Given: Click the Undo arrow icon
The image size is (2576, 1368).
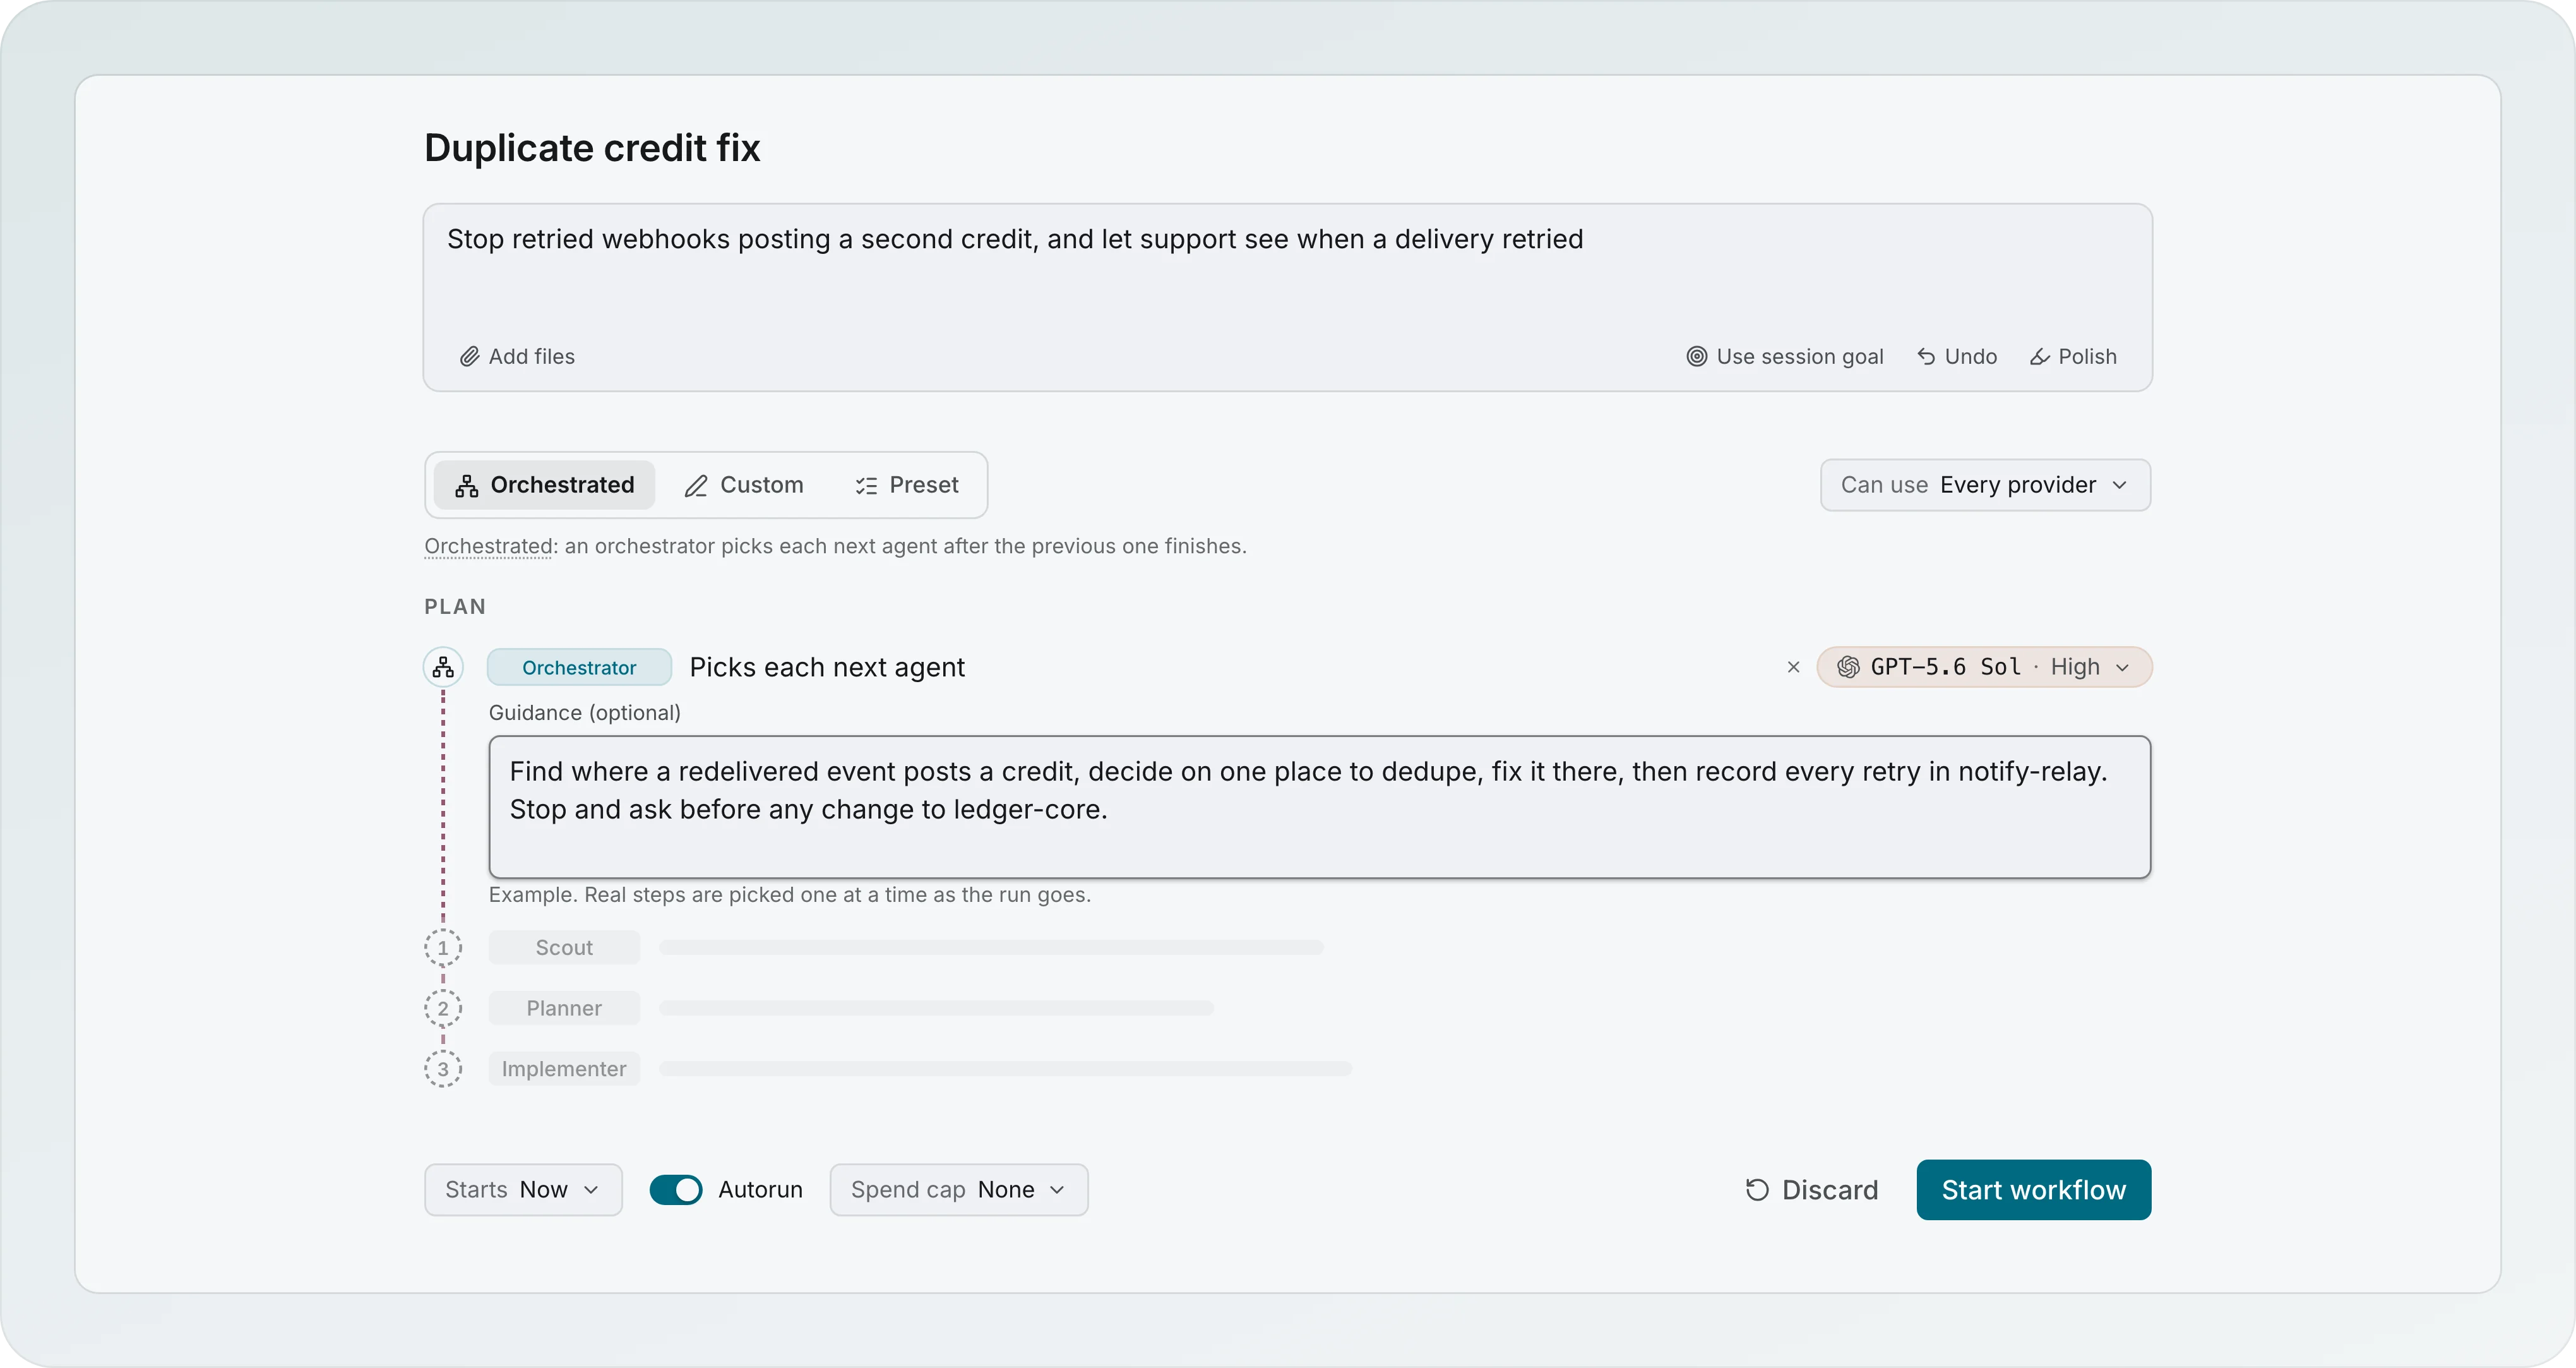Looking at the screenshot, I should click(x=1925, y=357).
